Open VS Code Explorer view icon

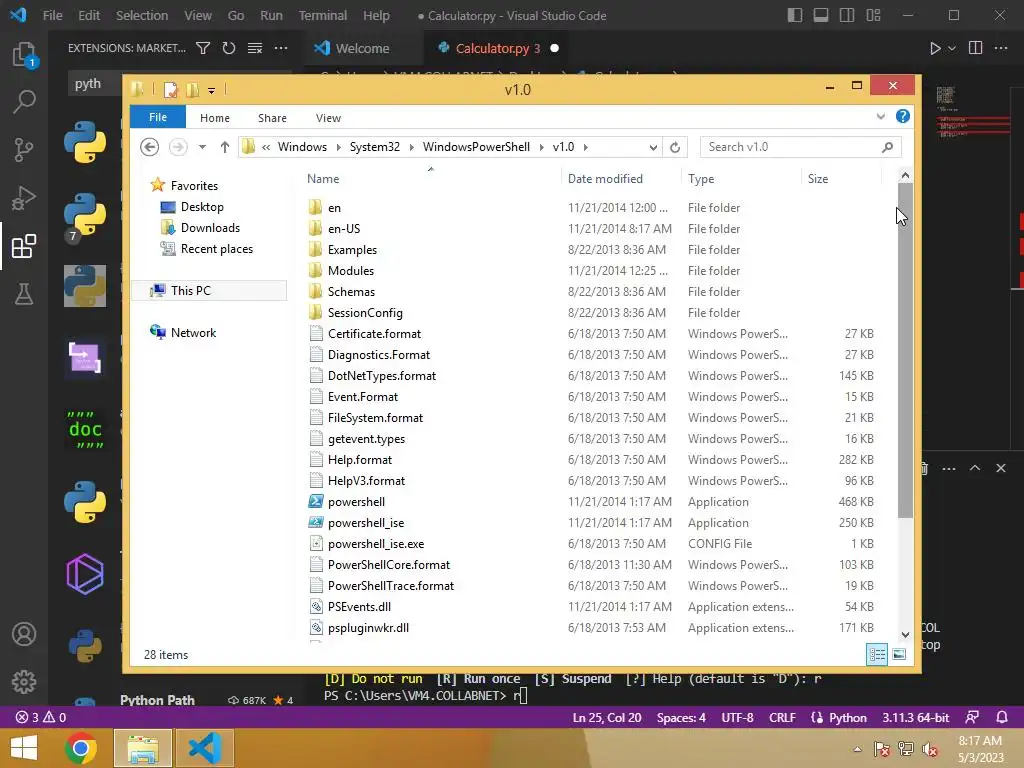click(24, 54)
